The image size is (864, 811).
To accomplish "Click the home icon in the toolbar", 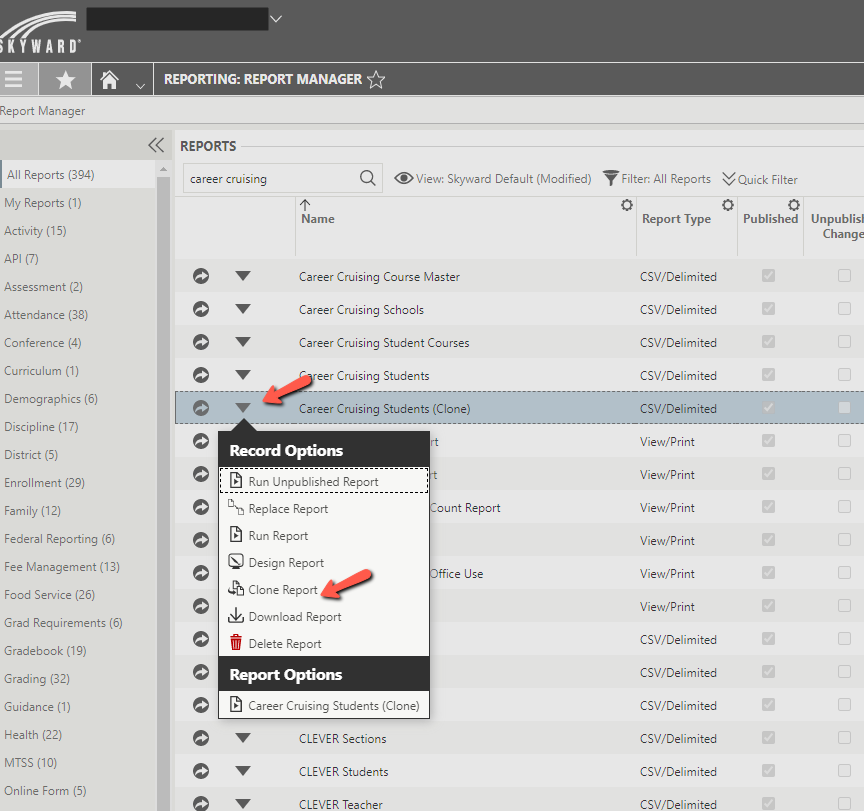I will (x=109, y=78).
